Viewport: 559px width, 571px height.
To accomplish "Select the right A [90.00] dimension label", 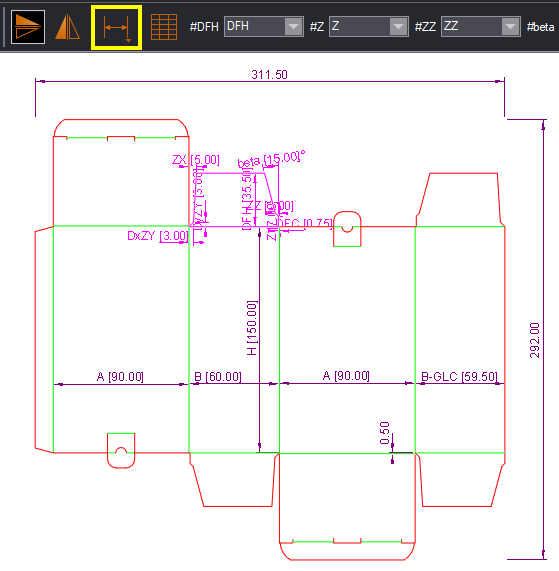I will tap(346, 375).
